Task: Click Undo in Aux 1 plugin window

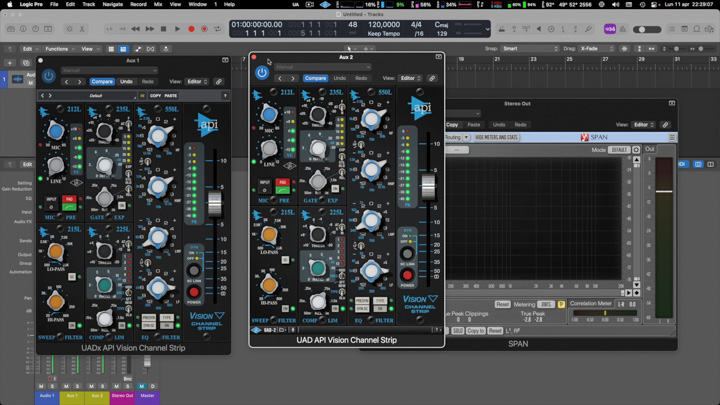Action: (126, 81)
